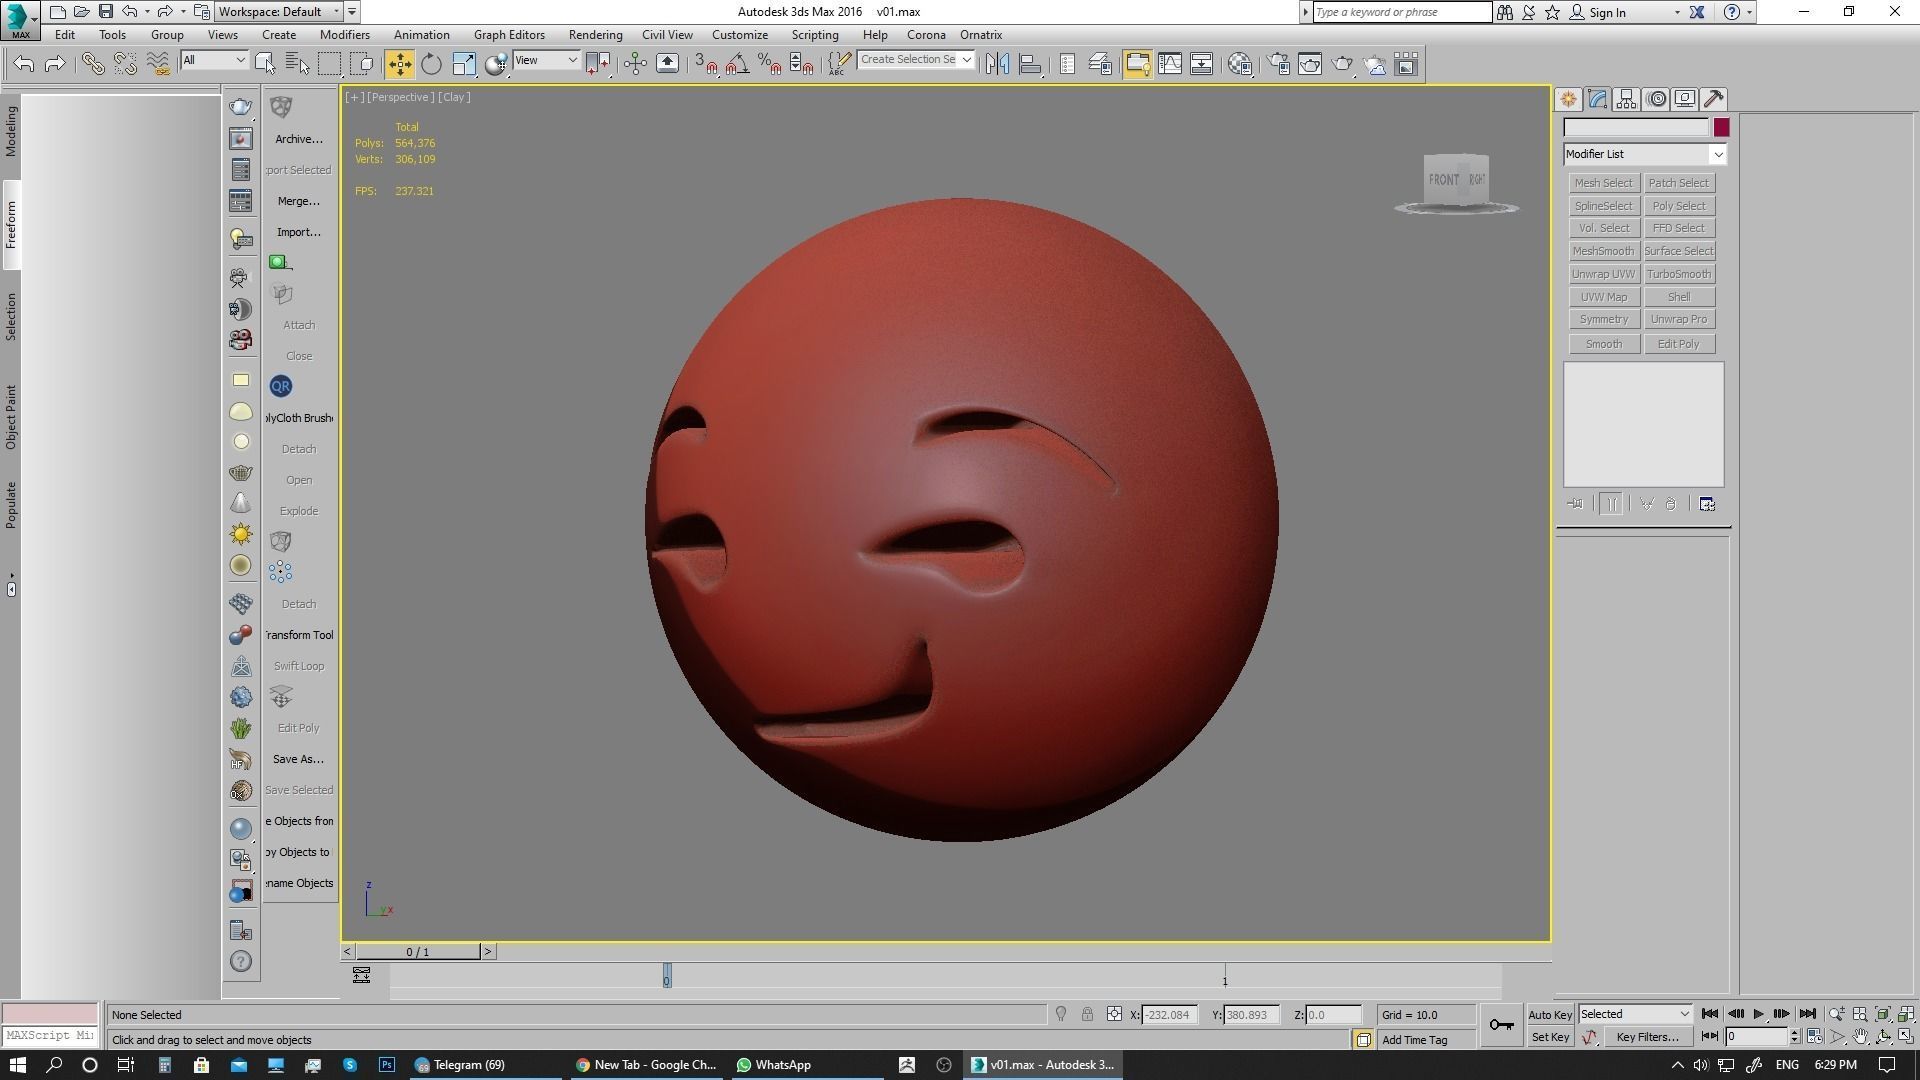Viewport: 1920px width, 1080px height.
Task: Click the Edit Poly modifier button
Action: (1679, 344)
